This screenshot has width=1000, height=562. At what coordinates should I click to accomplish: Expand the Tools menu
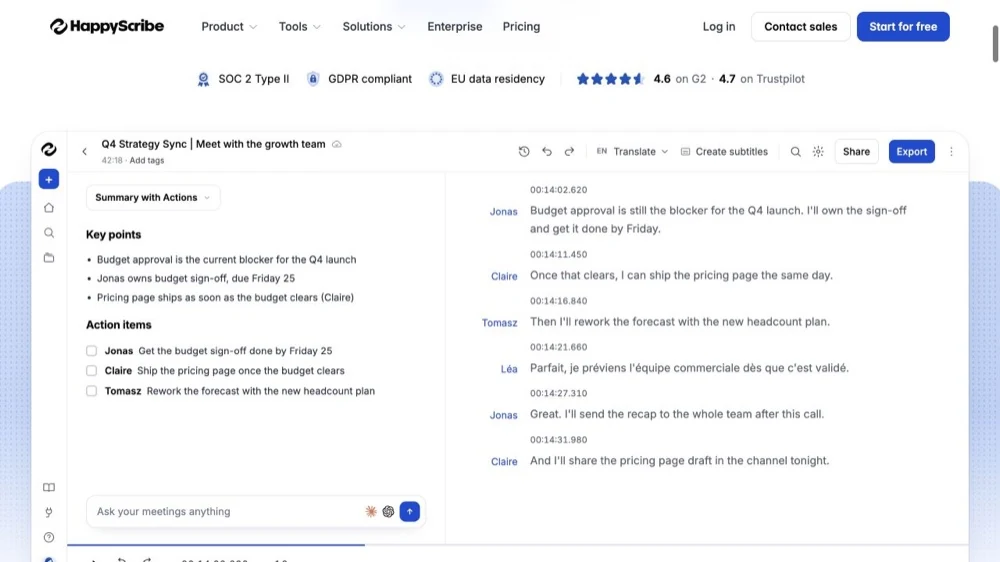click(x=299, y=26)
